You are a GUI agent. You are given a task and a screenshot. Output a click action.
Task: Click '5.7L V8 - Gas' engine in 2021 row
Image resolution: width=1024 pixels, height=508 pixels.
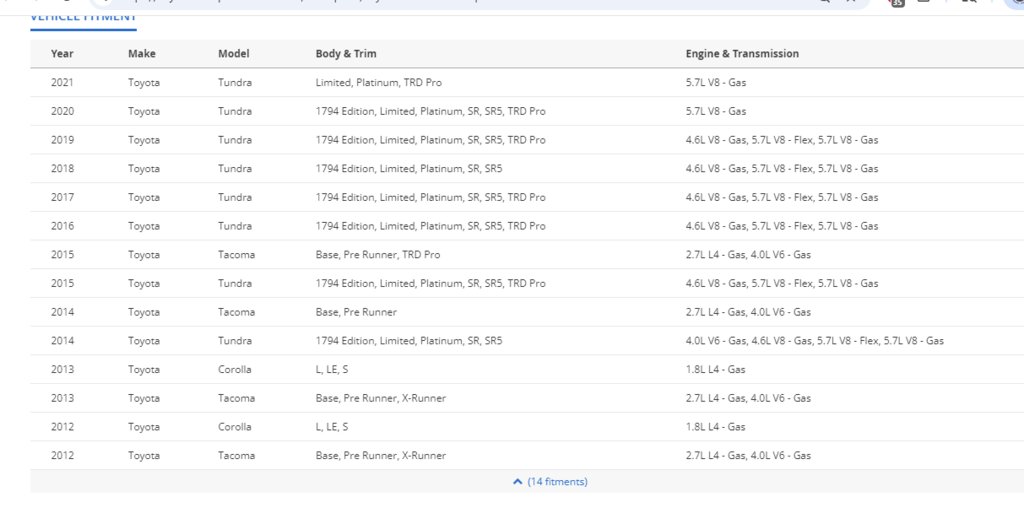(716, 83)
